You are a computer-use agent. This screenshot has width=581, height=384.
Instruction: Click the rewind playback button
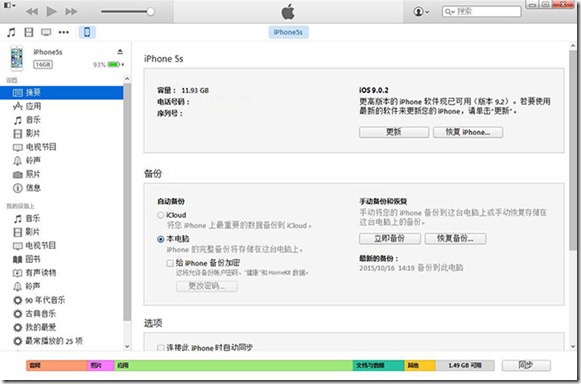point(32,11)
